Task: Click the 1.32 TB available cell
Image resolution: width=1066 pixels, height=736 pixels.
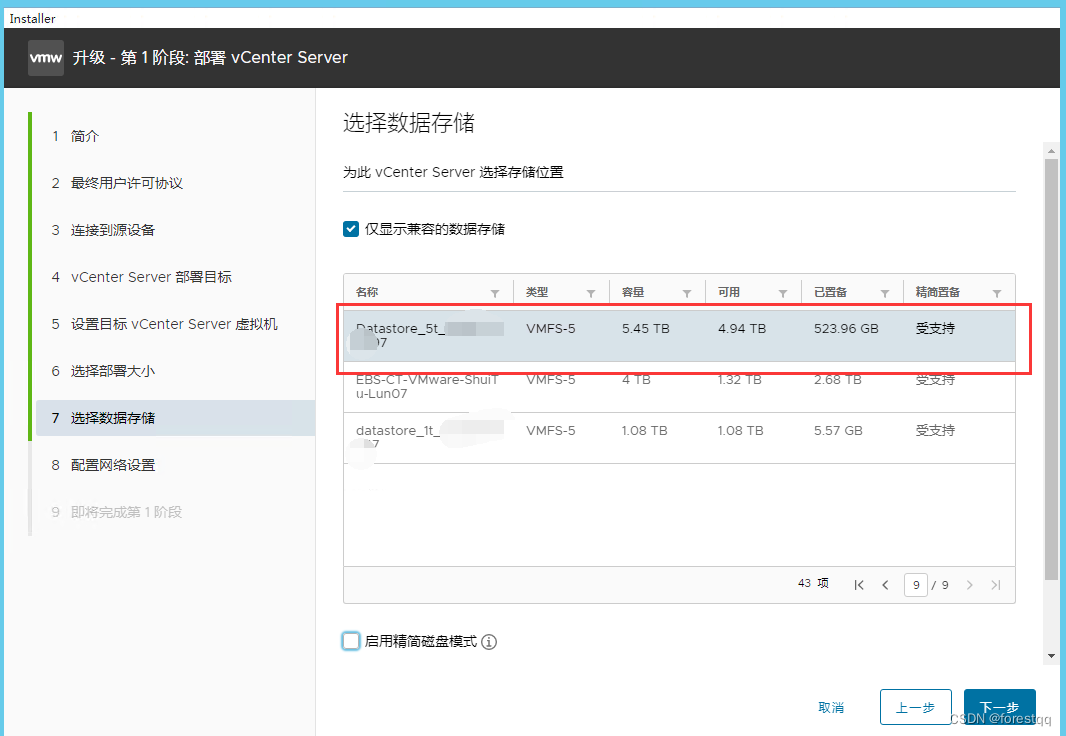Action: pos(740,380)
